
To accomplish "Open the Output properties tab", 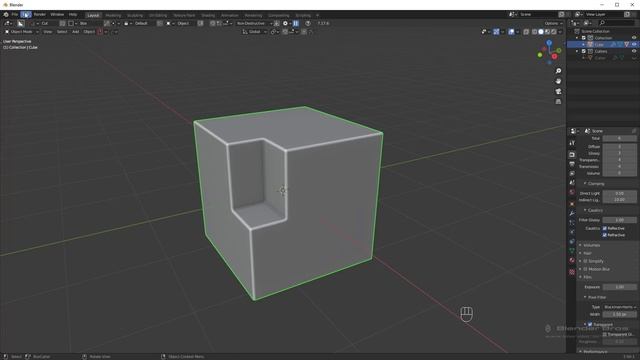I will (572, 164).
